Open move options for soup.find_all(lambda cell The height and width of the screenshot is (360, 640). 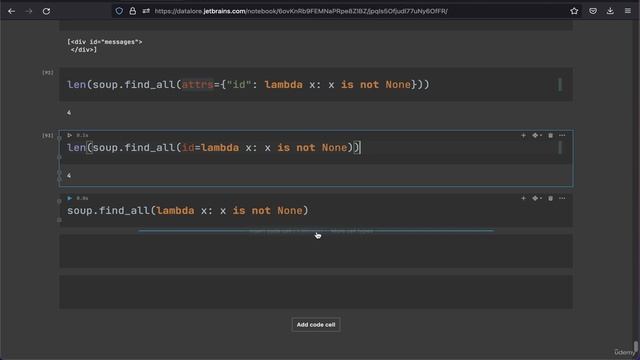[536, 198]
